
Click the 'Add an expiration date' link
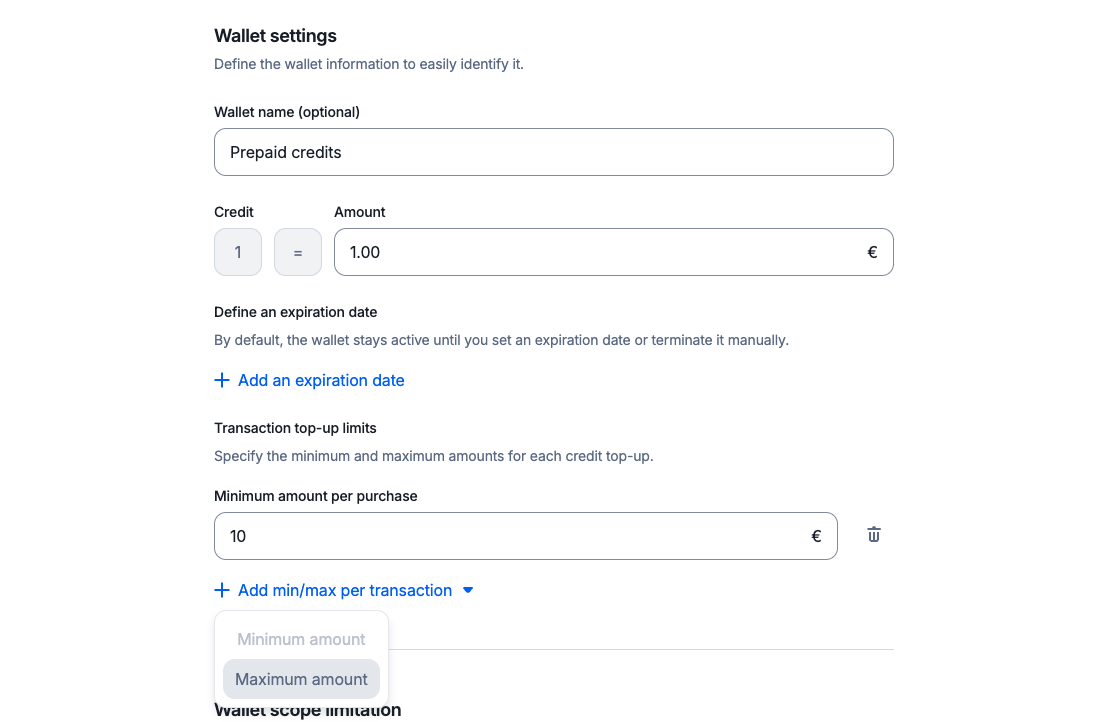[x=321, y=380]
